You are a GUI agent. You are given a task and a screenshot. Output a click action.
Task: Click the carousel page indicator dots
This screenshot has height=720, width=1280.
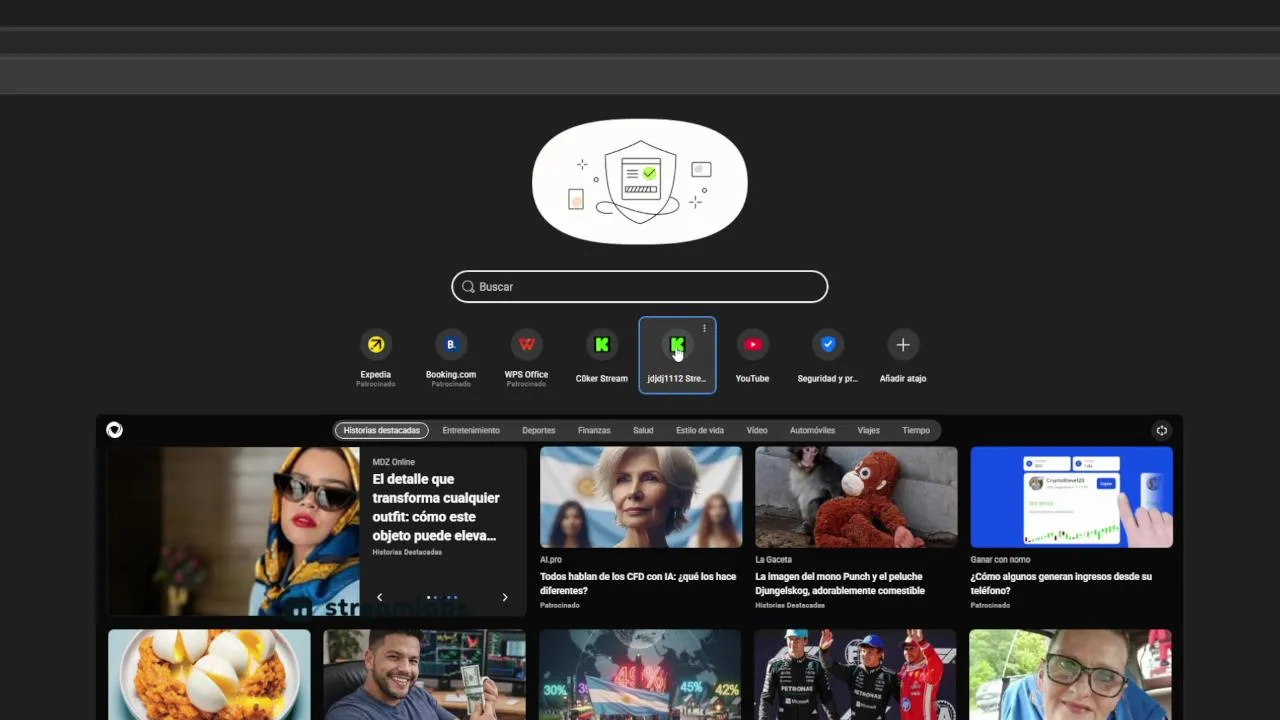click(x=442, y=597)
